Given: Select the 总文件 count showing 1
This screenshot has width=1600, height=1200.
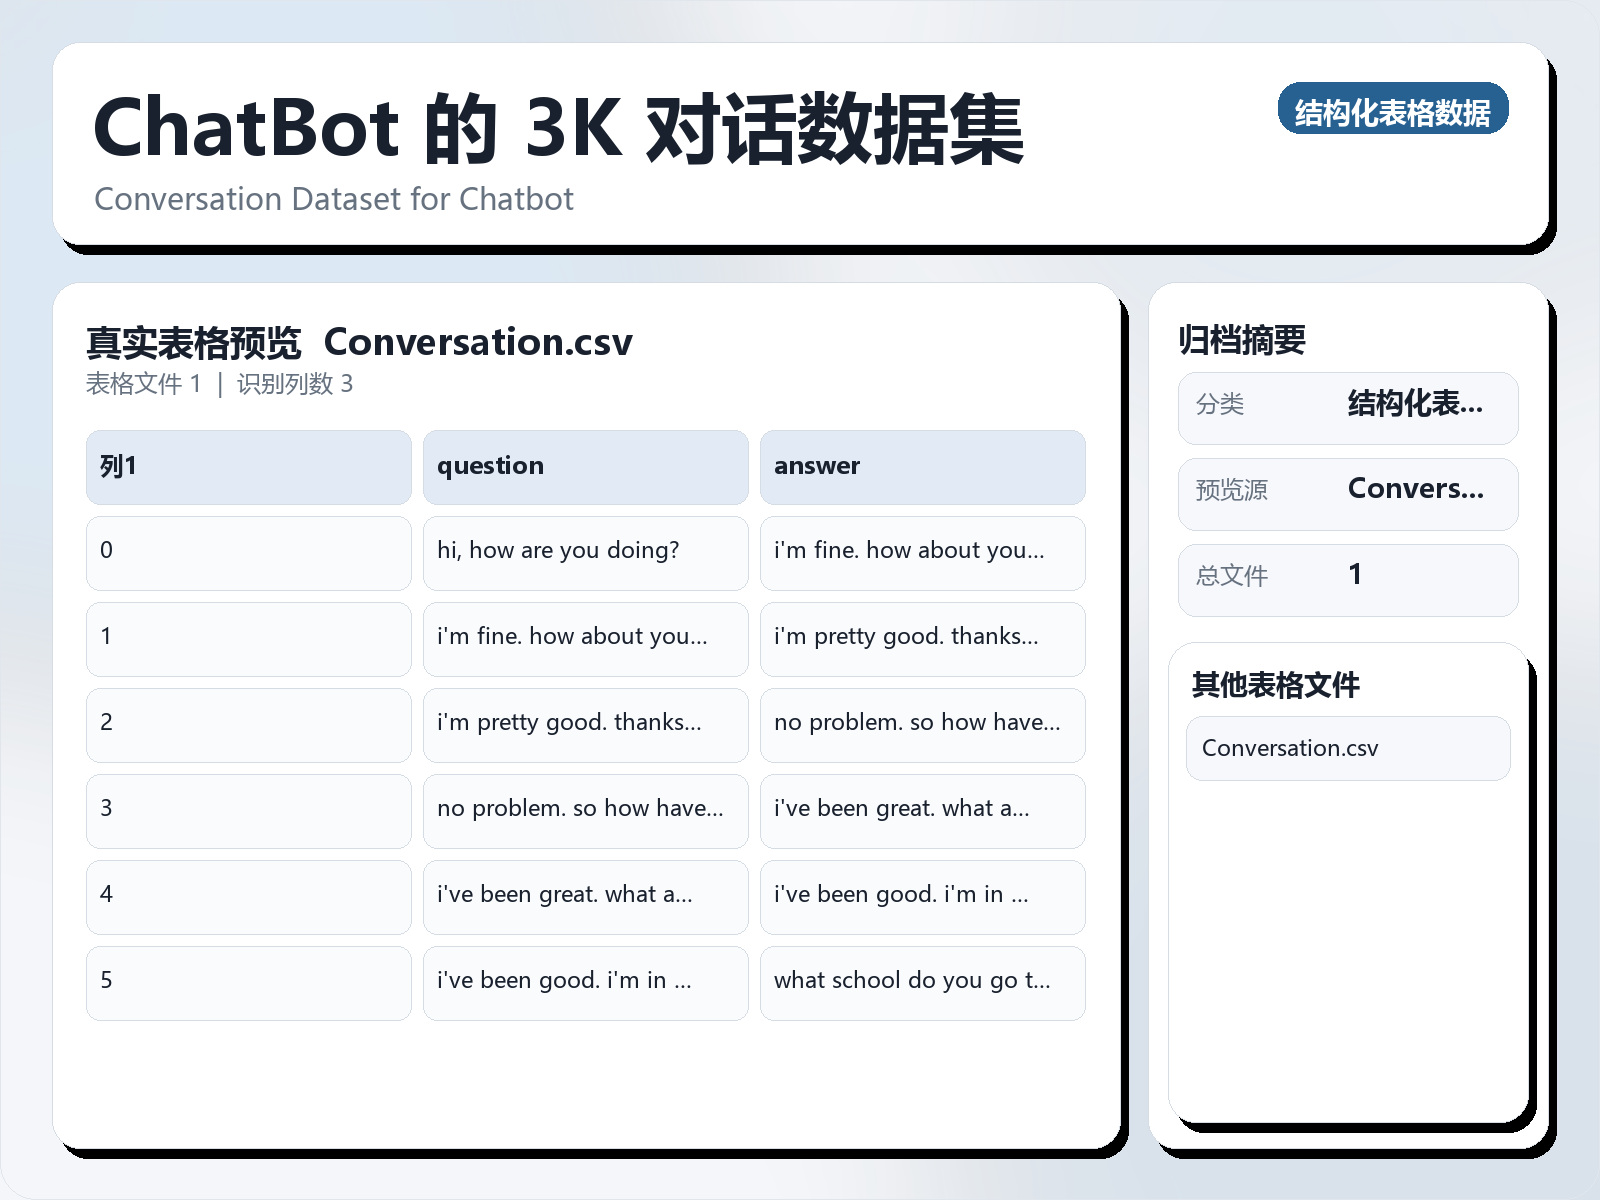Looking at the screenshot, I should pos(1355,575).
